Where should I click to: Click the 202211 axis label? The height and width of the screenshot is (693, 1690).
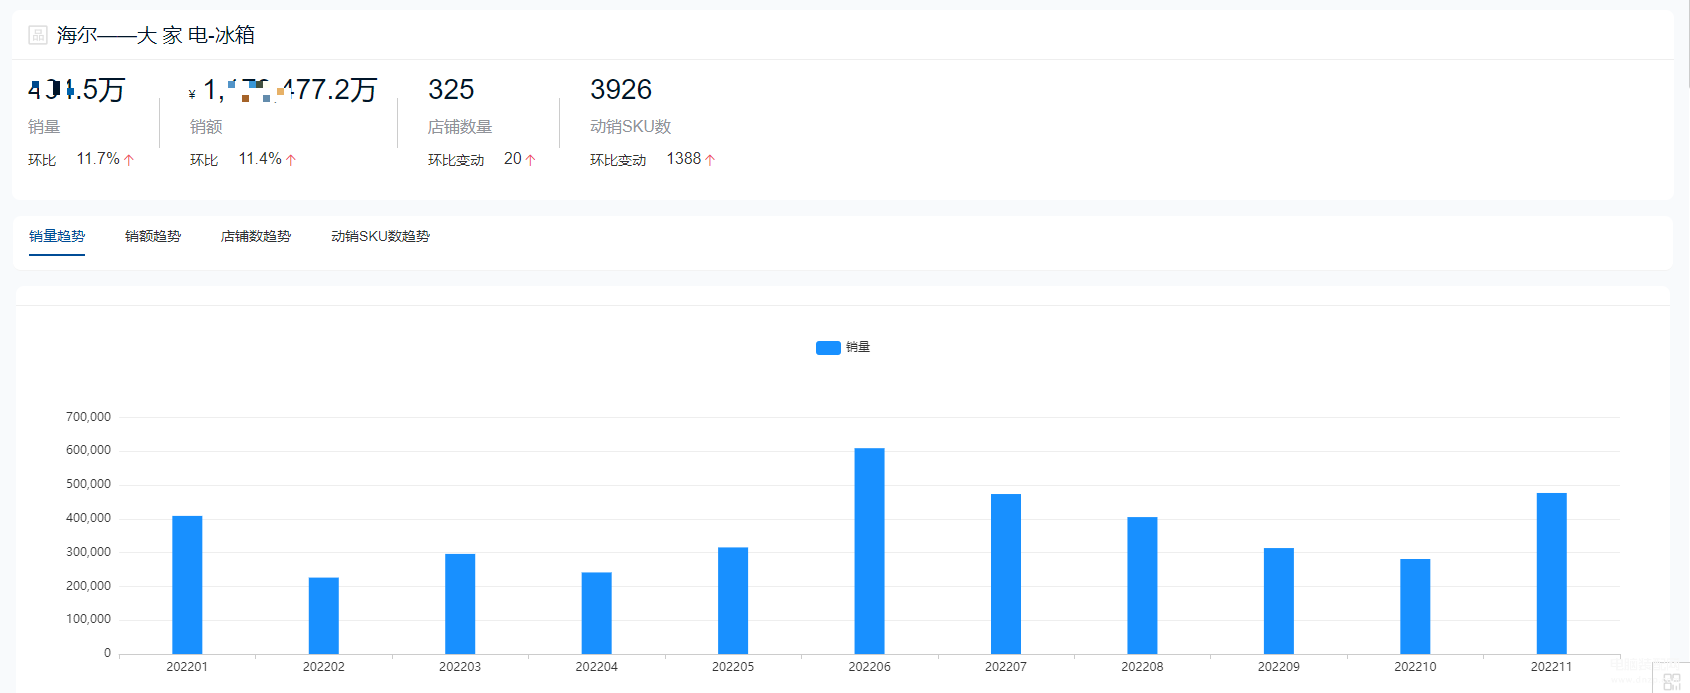coord(1552,667)
